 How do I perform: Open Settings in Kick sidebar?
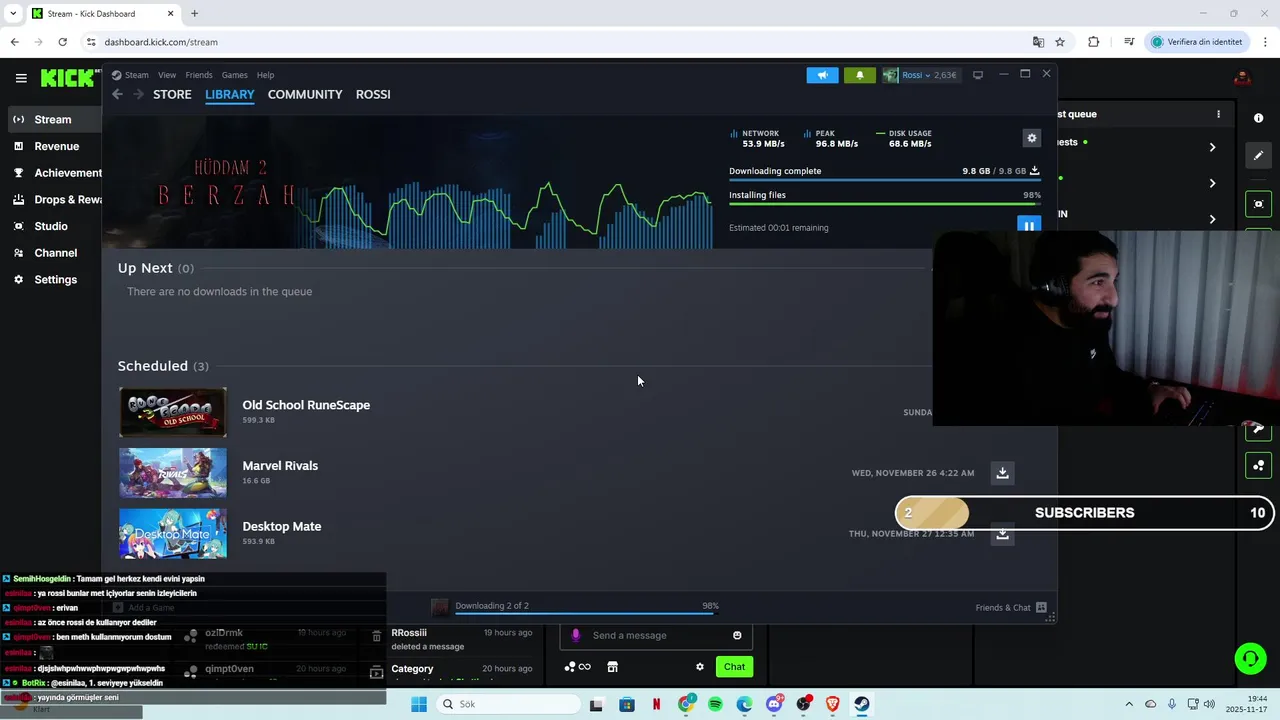pyautogui.click(x=54, y=280)
